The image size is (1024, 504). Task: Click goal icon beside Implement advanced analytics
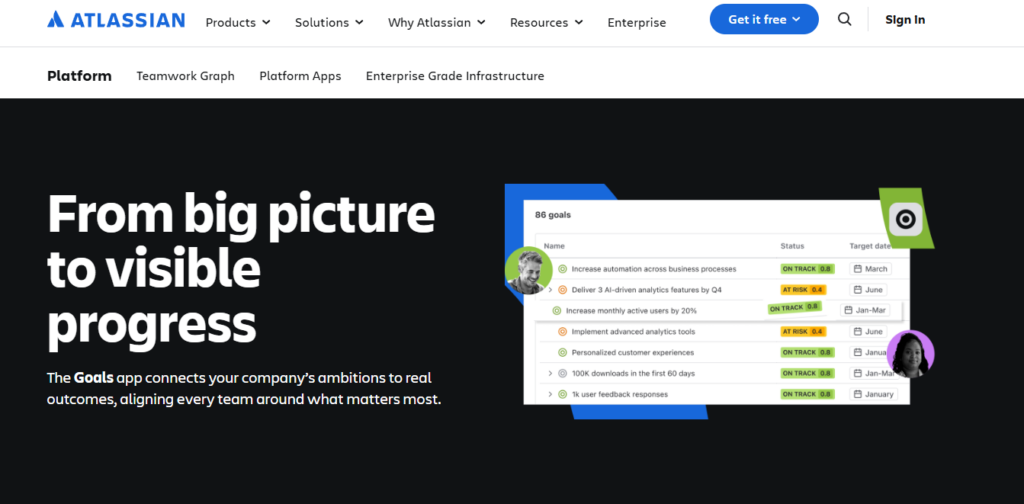[x=562, y=332]
